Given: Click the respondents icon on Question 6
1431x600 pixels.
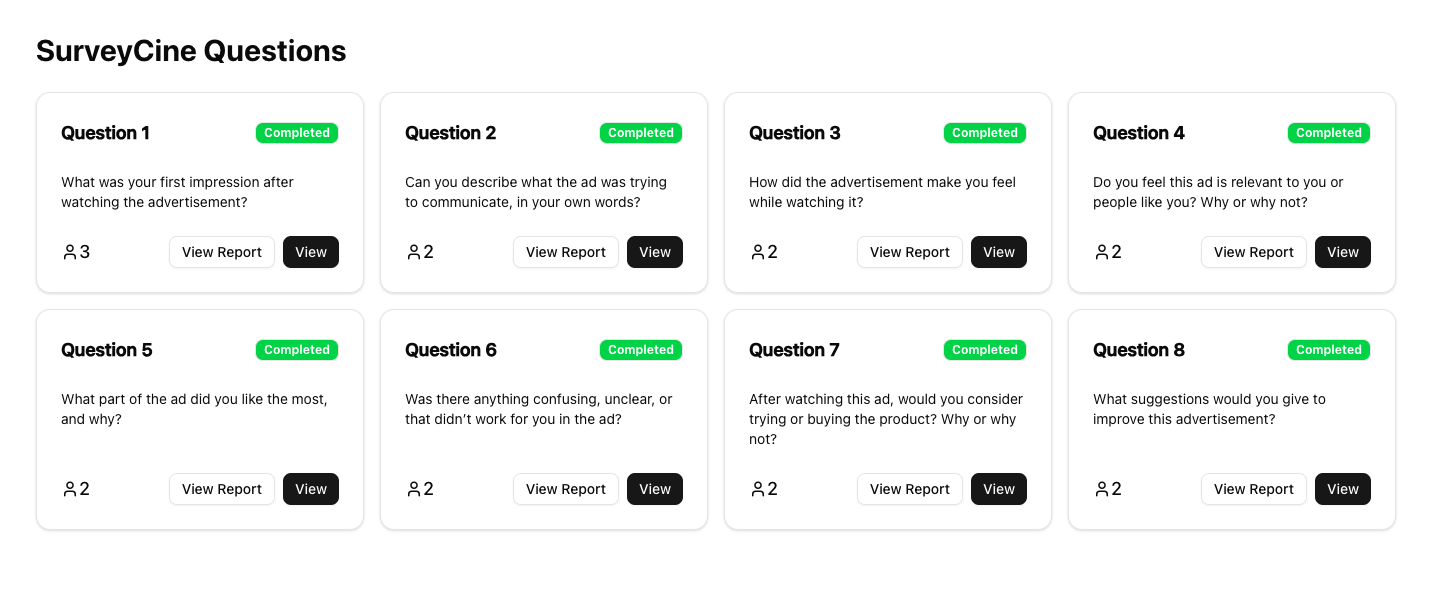Looking at the screenshot, I should coord(414,489).
